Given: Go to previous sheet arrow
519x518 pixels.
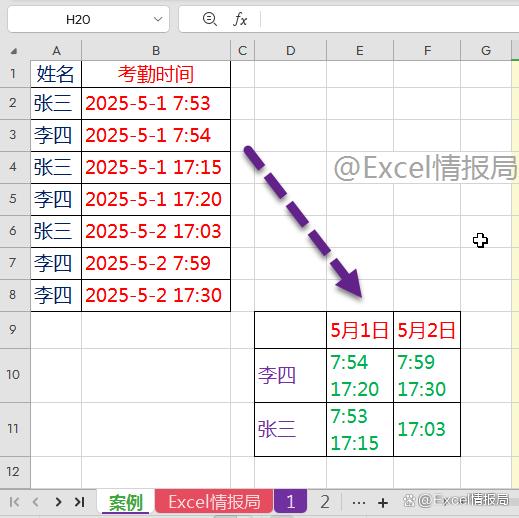Looking at the screenshot, I should (36, 502).
